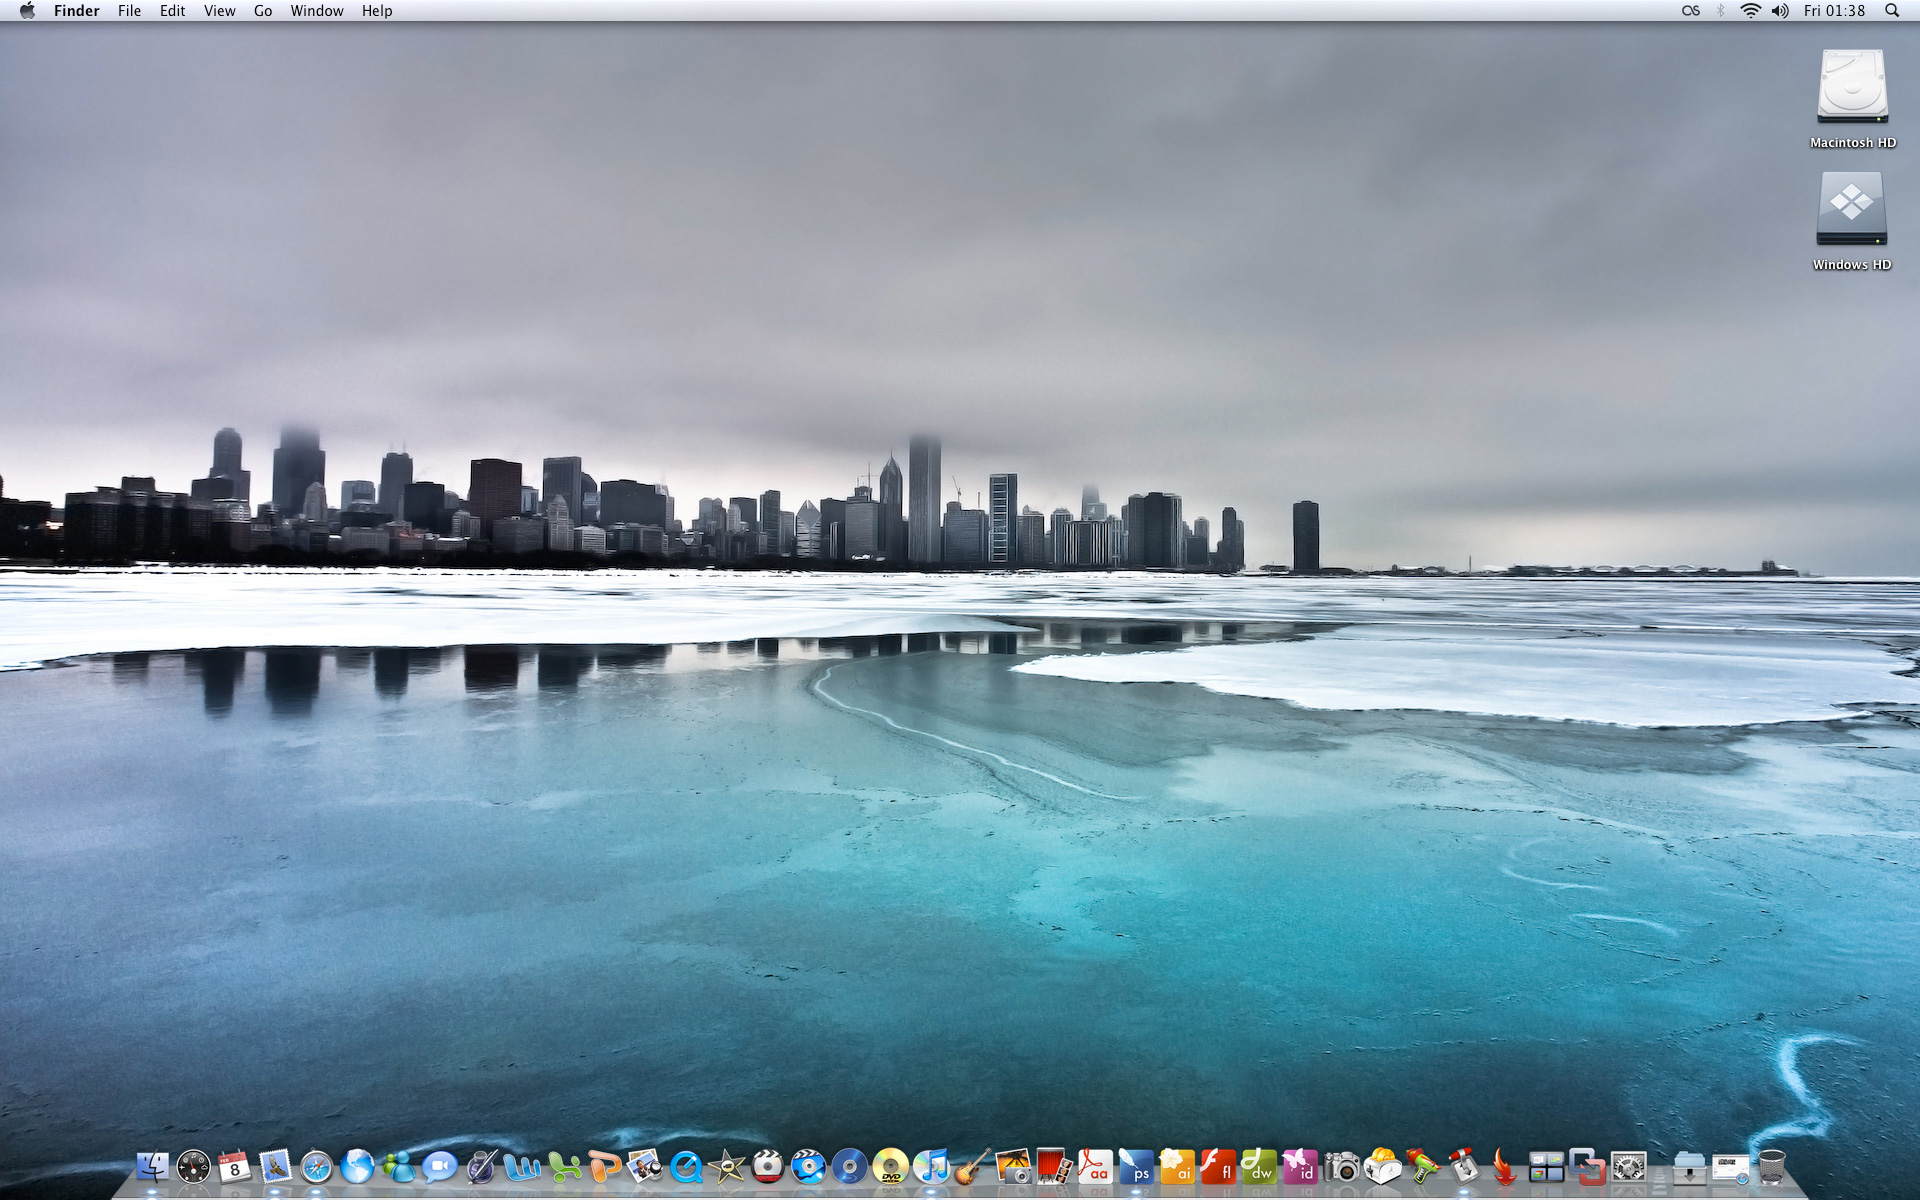Open iCal calendar in the dock

234,1166
